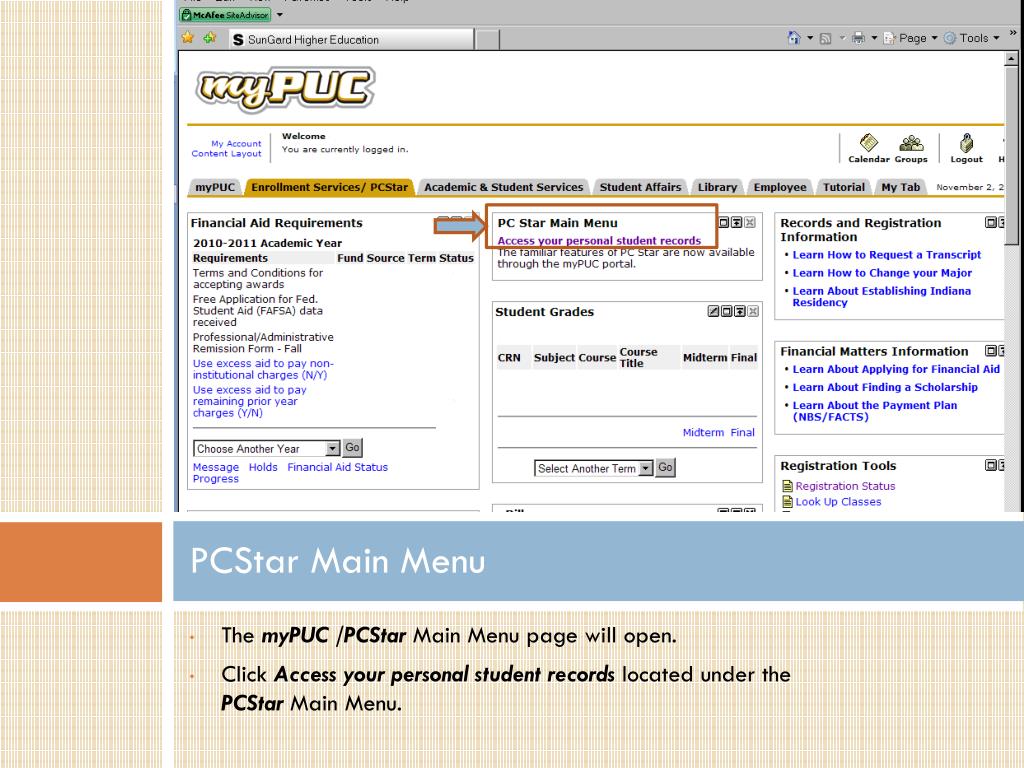Open the Registration Status link
The width and height of the screenshot is (1024, 768).
(845, 486)
